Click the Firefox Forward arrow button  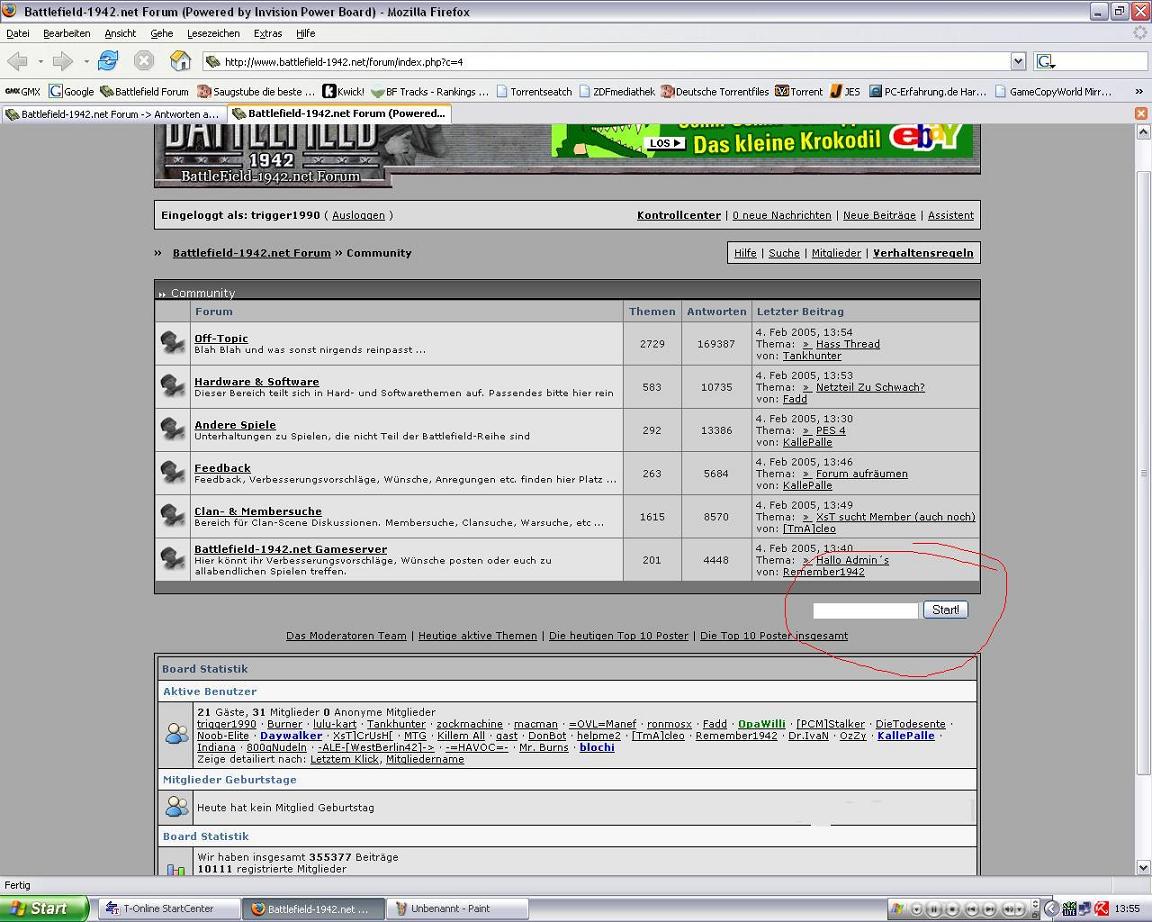point(63,61)
